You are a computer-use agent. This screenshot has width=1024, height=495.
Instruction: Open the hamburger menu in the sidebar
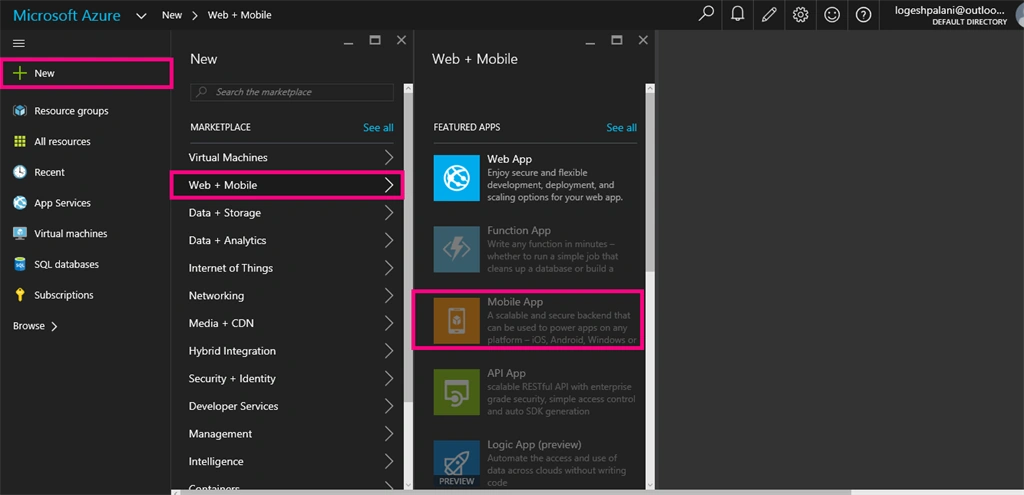point(19,43)
